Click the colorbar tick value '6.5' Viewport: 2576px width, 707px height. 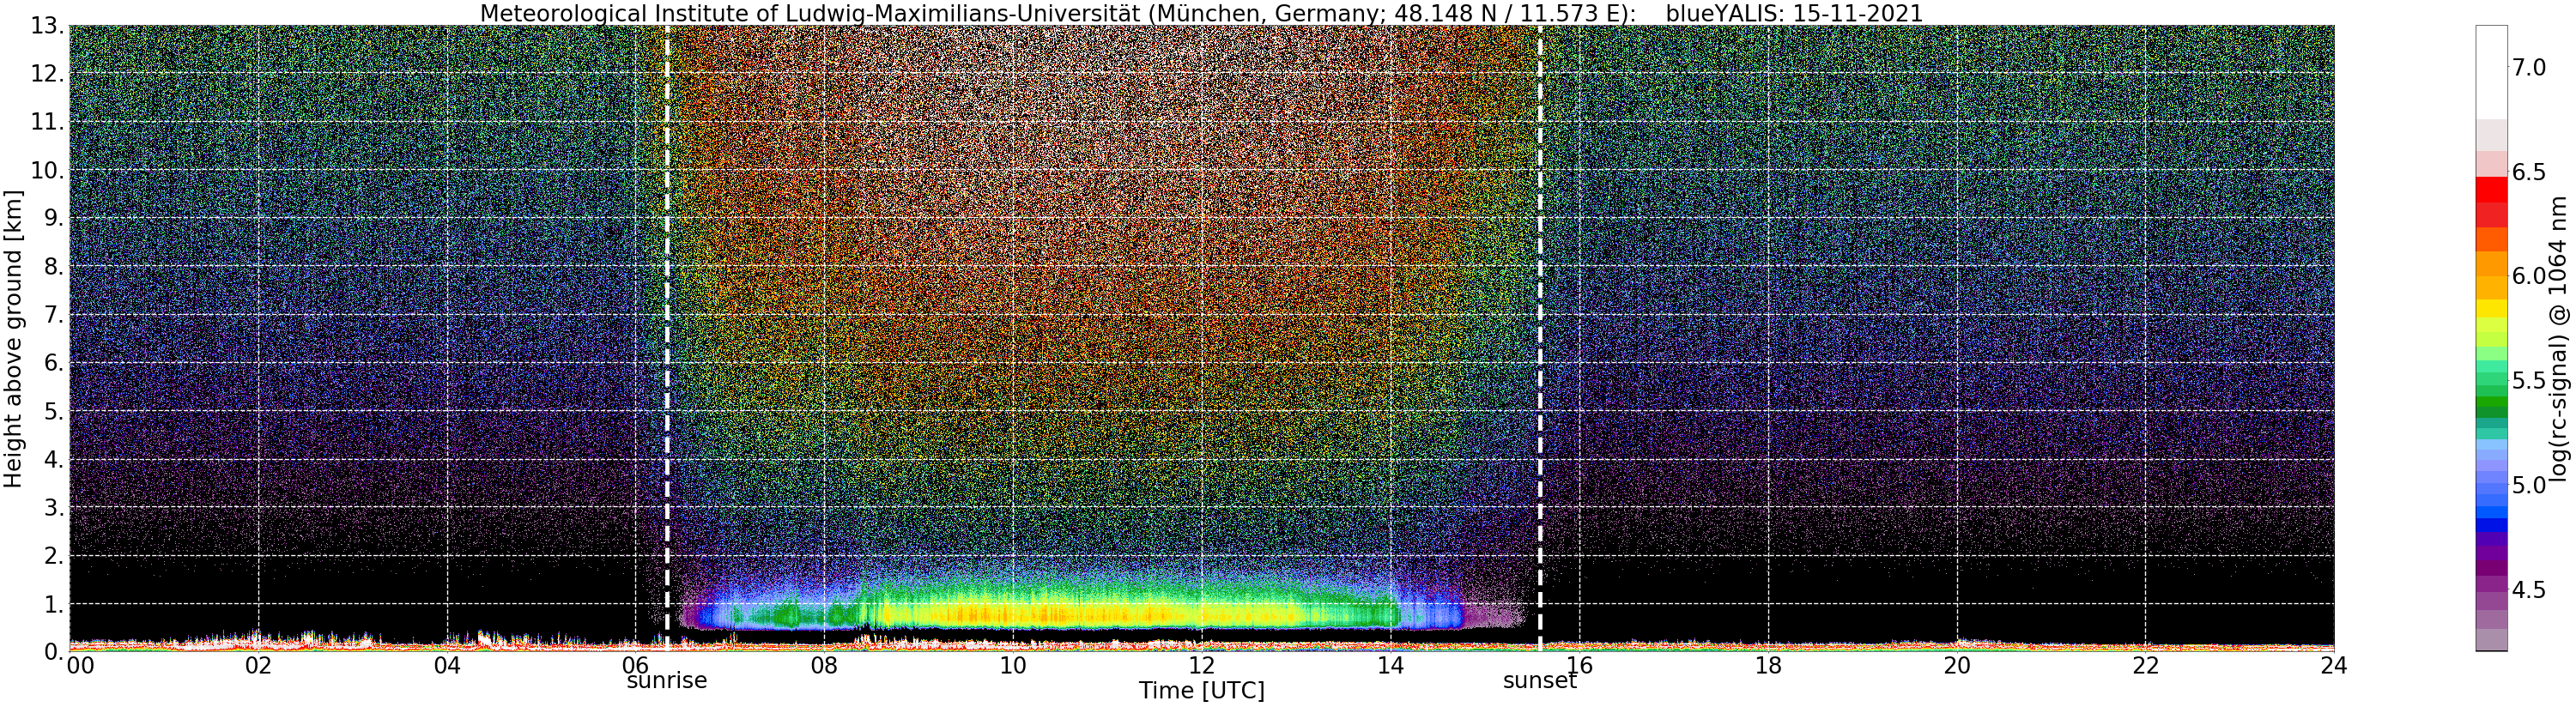[x=2529, y=172]
